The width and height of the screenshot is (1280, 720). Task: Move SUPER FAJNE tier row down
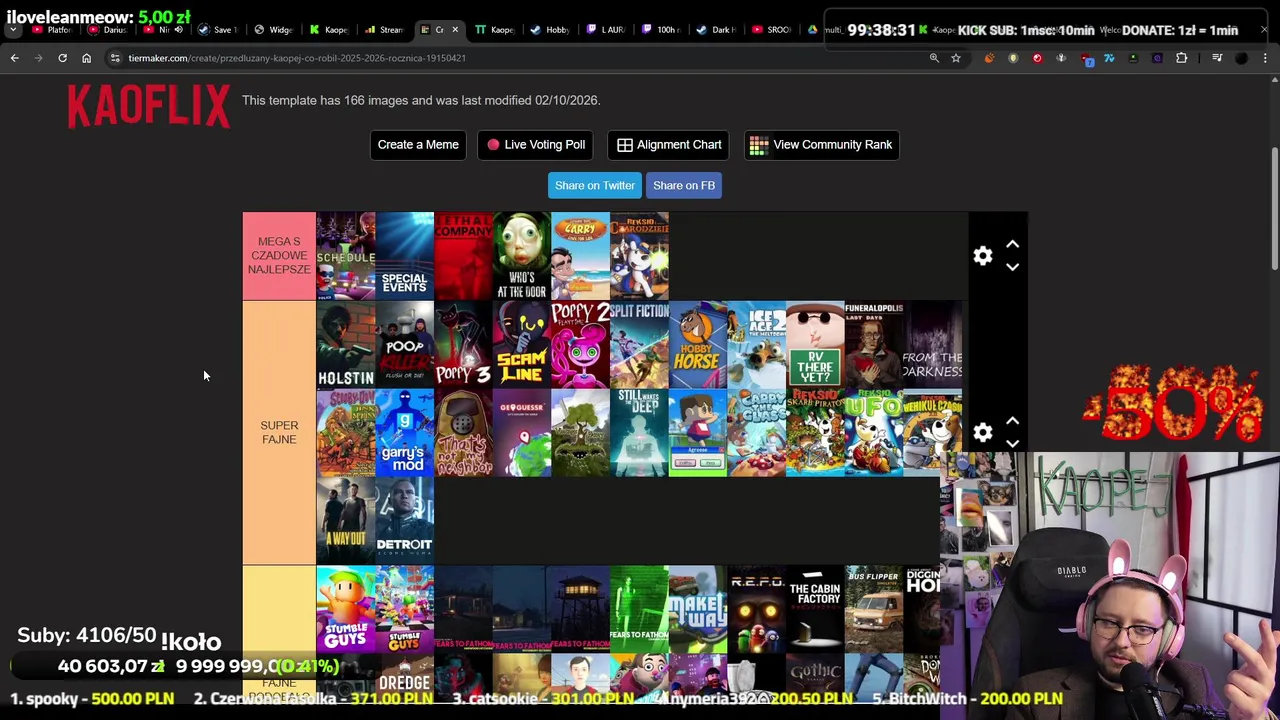(x=1012, y=443)
